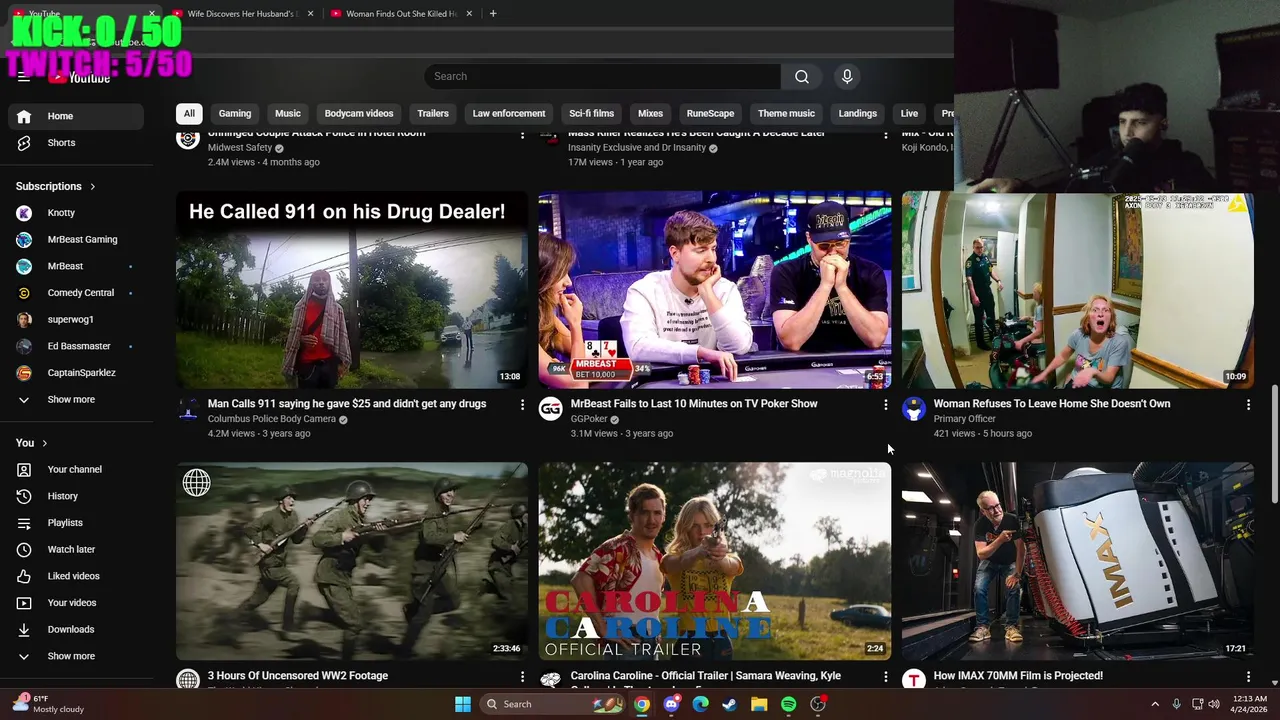This screenshot has width=1280, height=720.
Task: Filter by Trailers chip
Action: pos(433,114)
